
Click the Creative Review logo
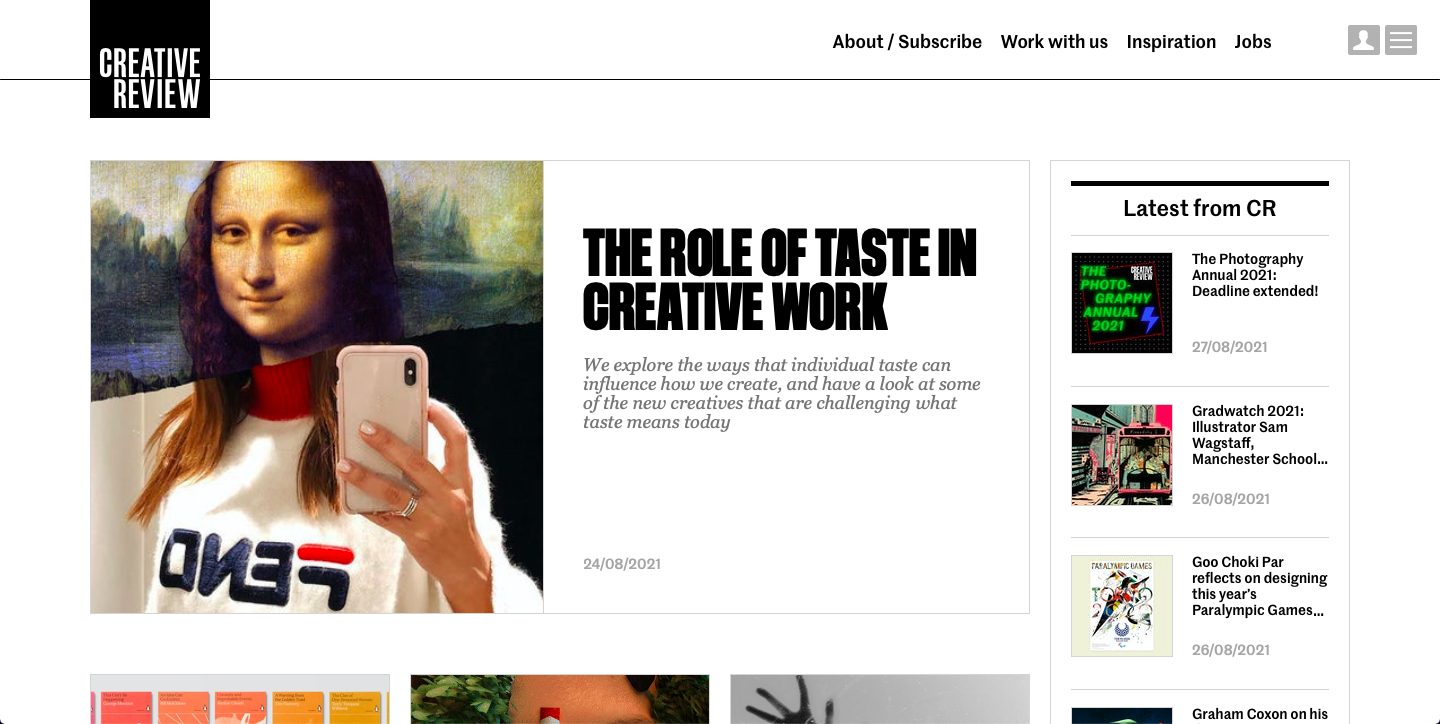[150, 59]
